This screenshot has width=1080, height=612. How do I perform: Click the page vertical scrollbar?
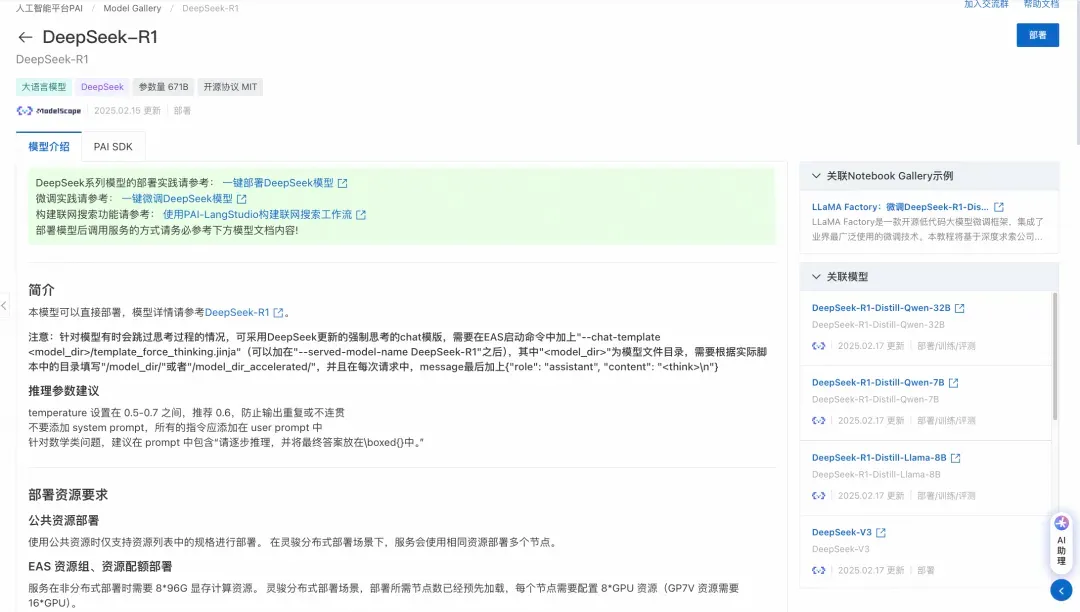(x=1077, y=72)
